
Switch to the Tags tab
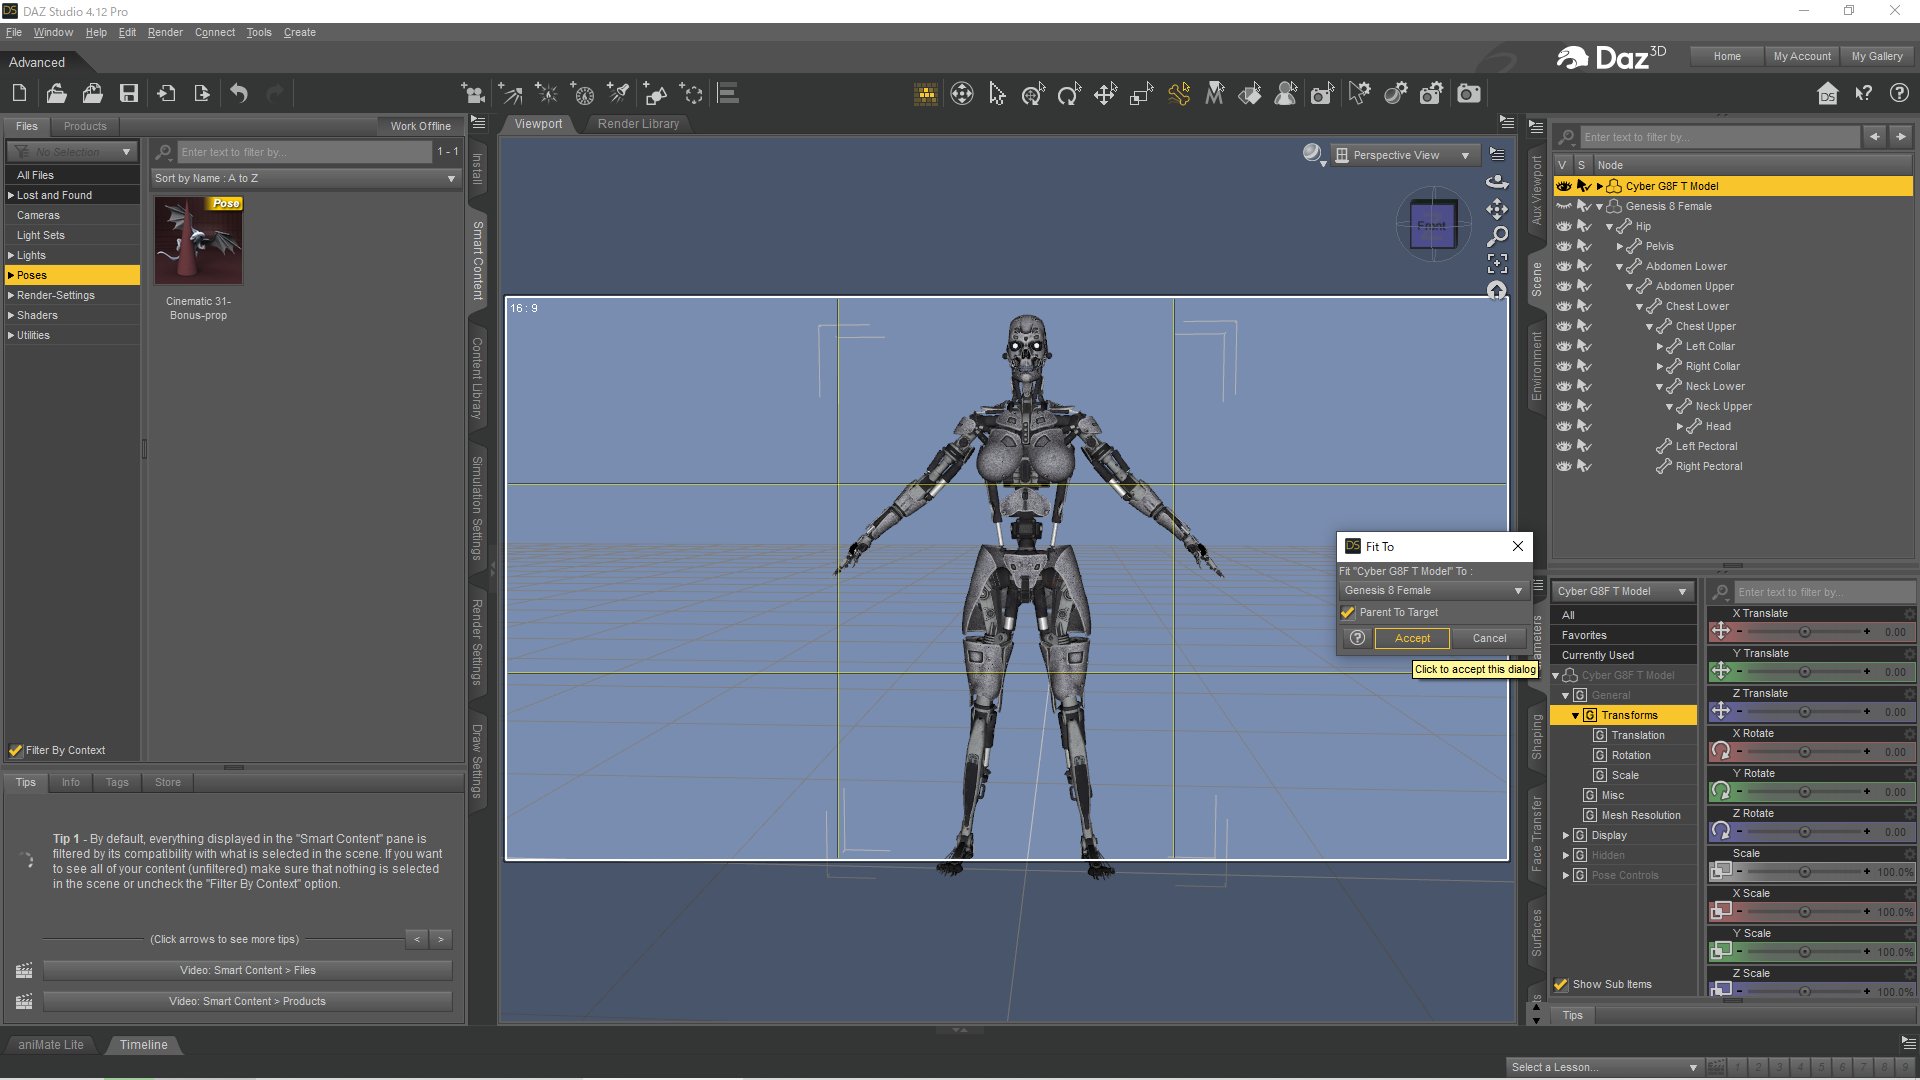(117, 782)
